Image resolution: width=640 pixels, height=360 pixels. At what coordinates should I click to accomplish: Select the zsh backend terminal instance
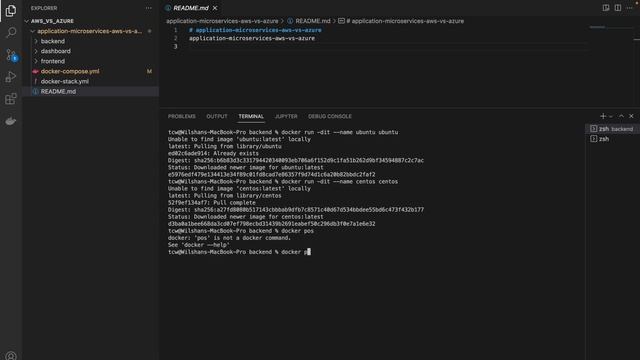click(612, 129)
